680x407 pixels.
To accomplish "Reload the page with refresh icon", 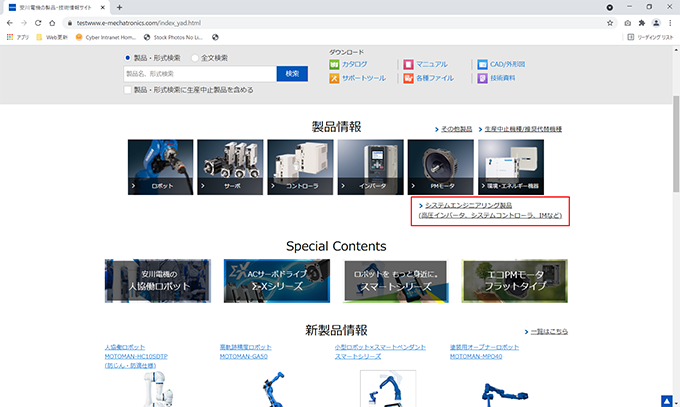I will 38,23.
